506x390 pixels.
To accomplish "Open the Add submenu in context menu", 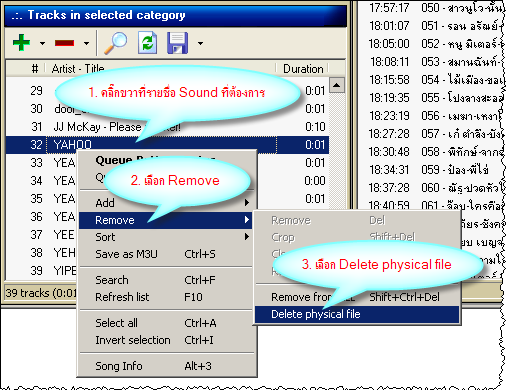I will coord(165,203).
